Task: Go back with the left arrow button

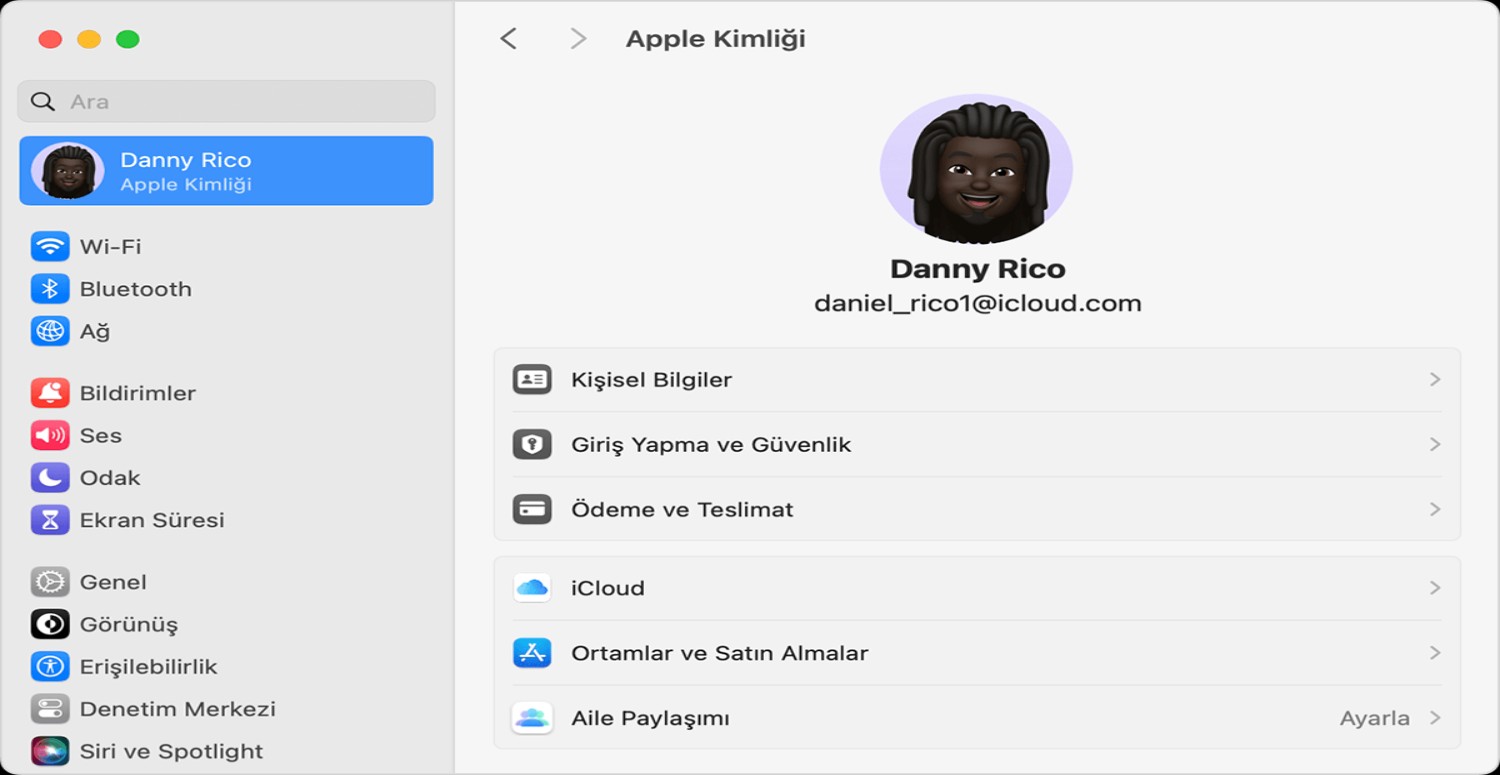Action: click(509, 39)
